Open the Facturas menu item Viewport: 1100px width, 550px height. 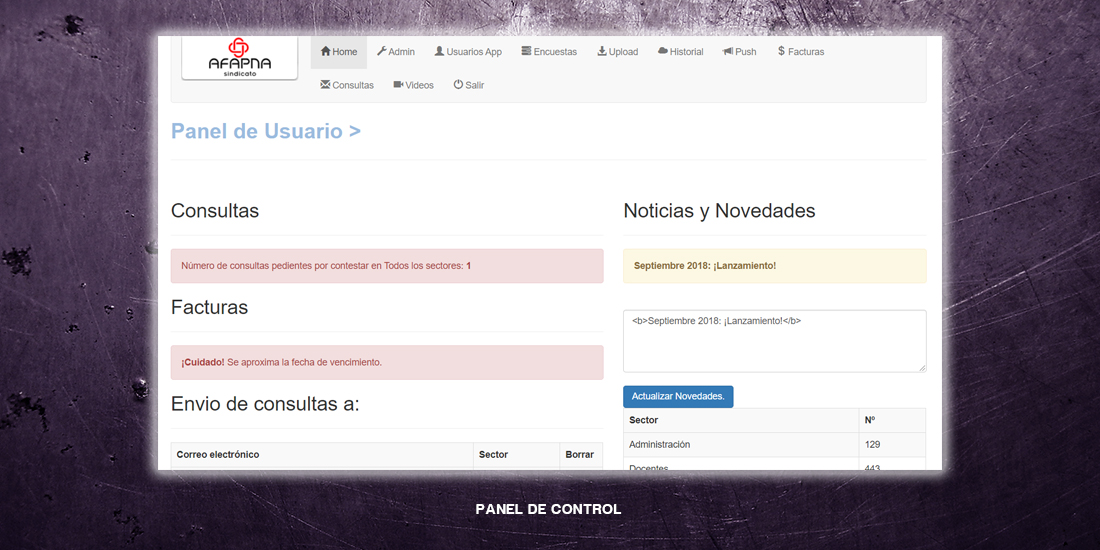800,52
